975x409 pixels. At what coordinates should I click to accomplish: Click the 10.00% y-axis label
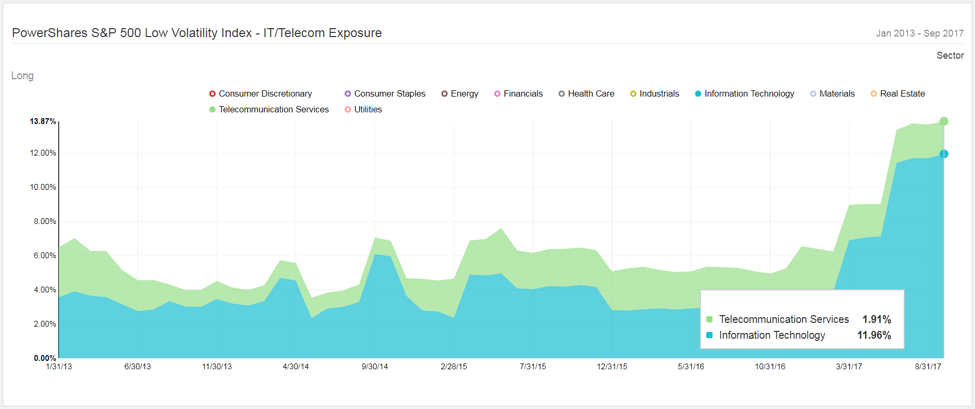(44, 187)
